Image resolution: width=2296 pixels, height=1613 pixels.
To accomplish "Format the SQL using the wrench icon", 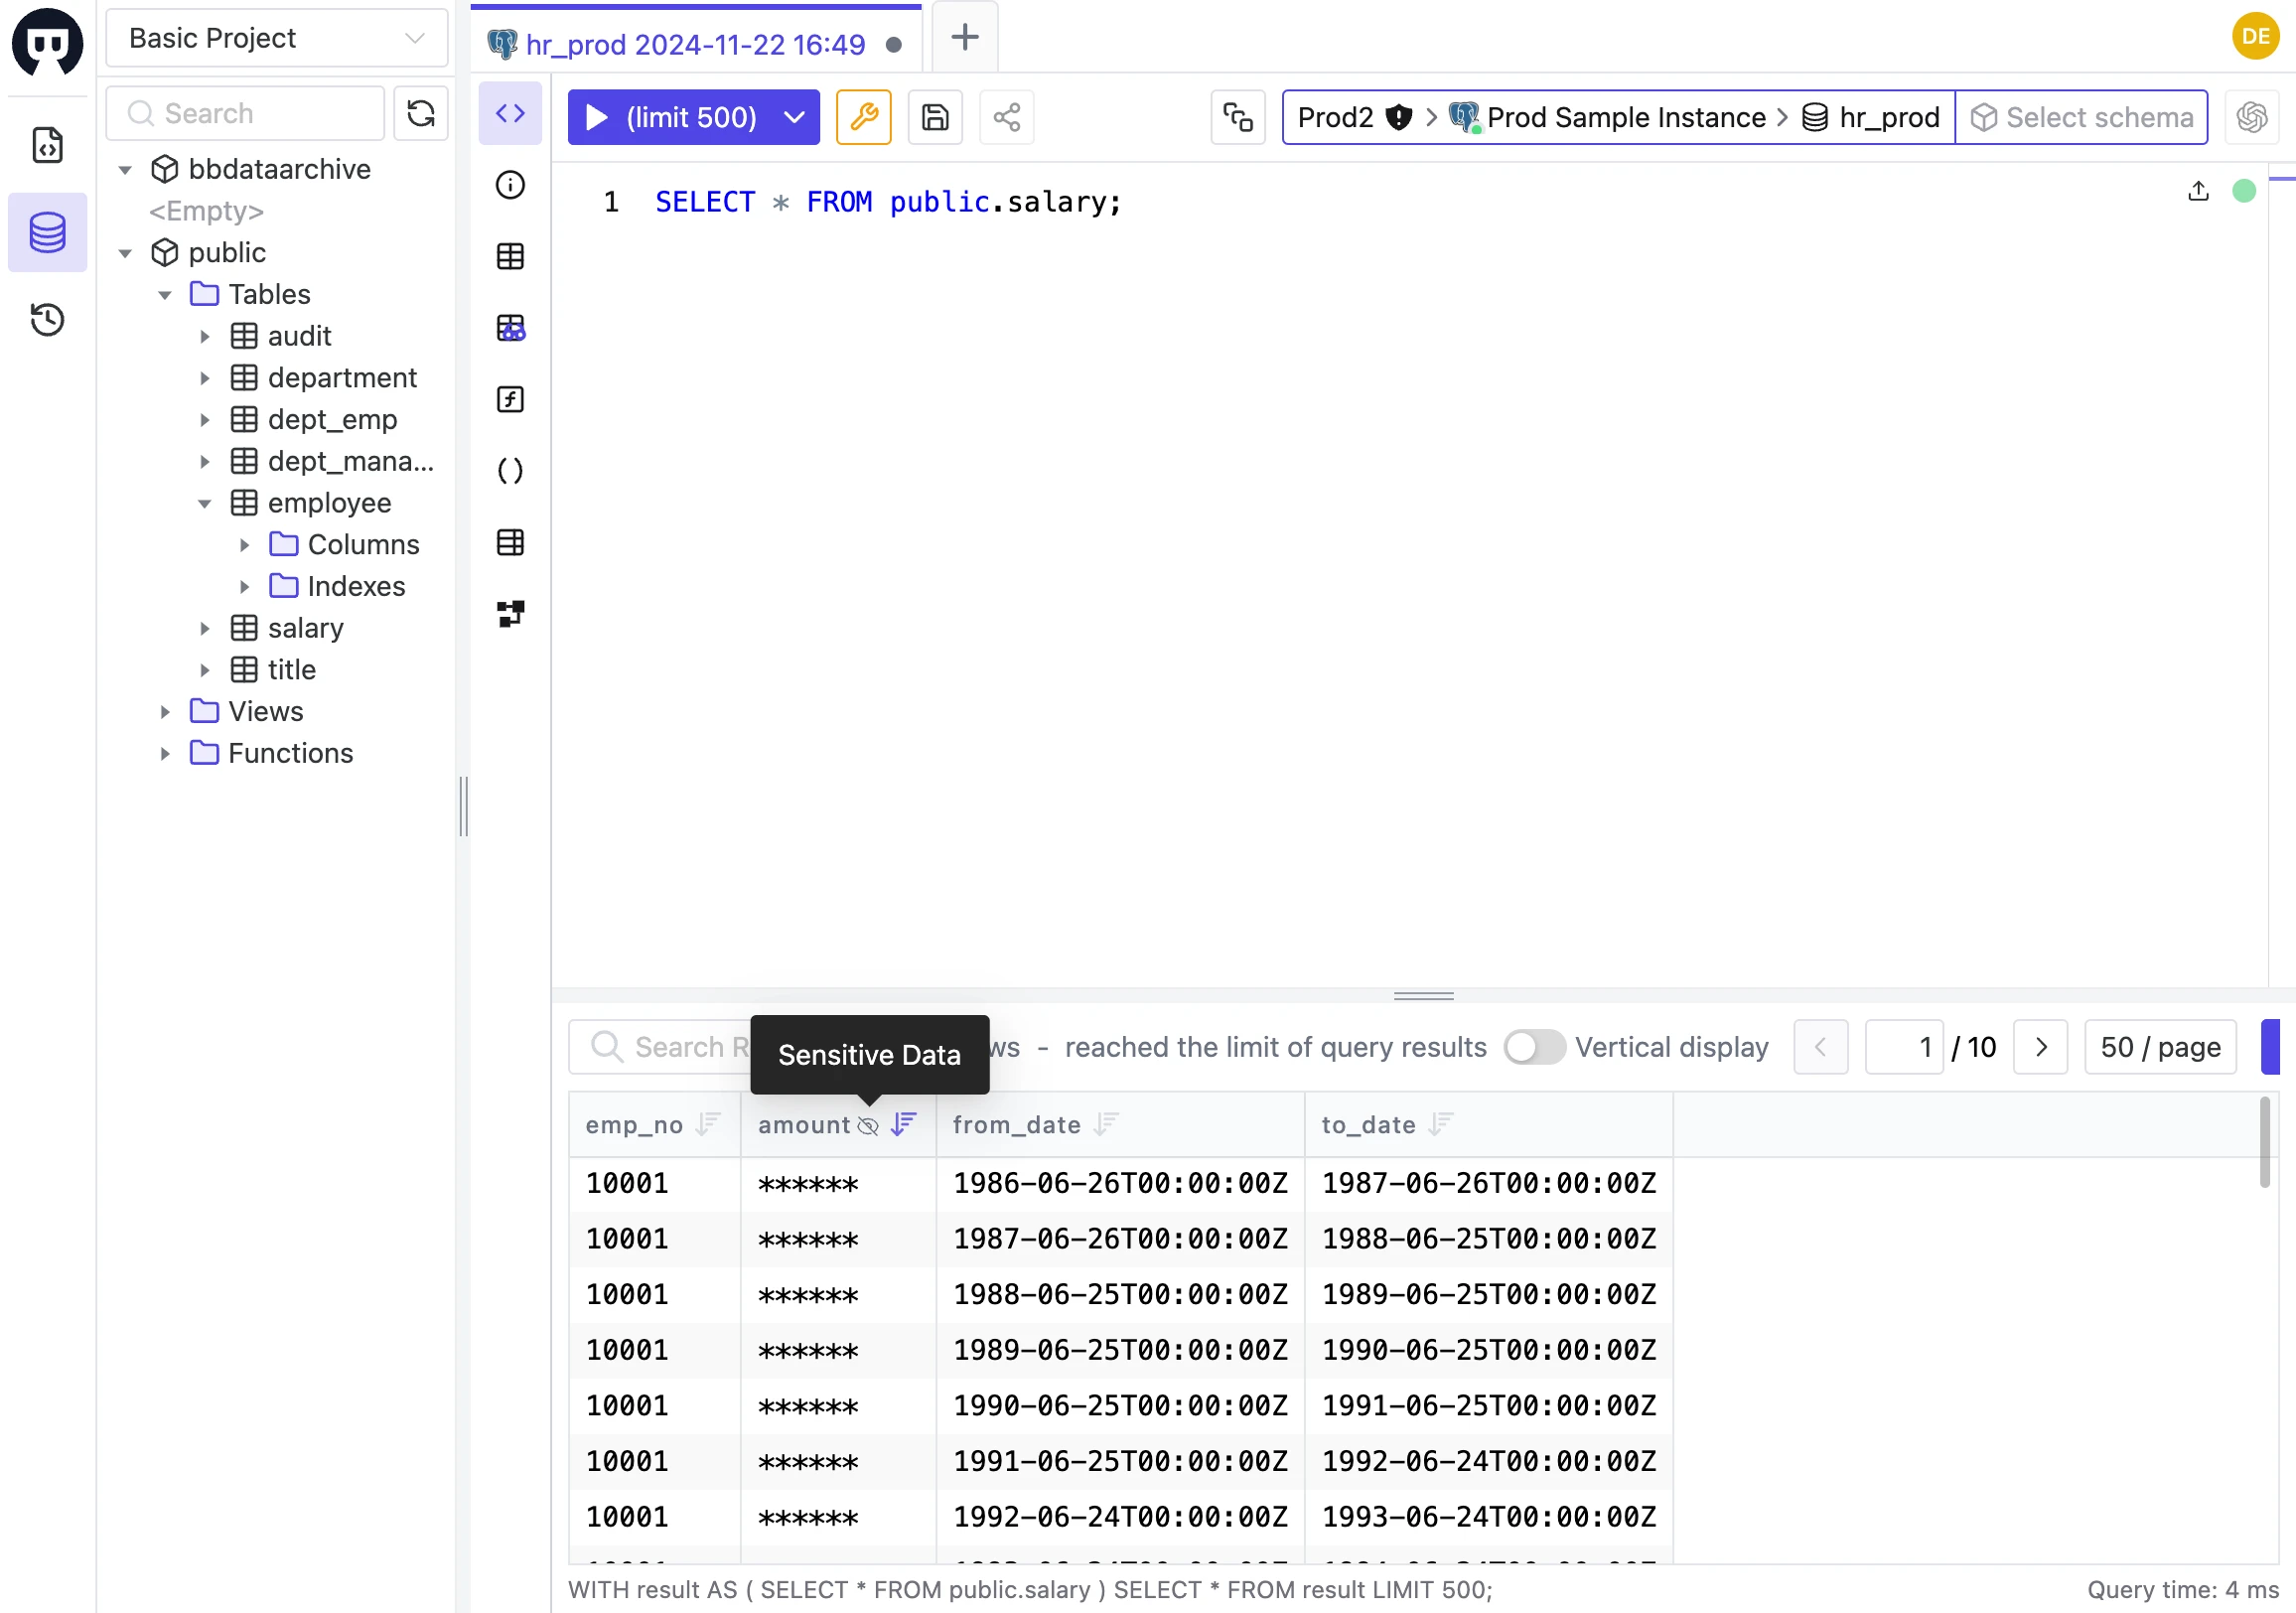I will [863, 117].
